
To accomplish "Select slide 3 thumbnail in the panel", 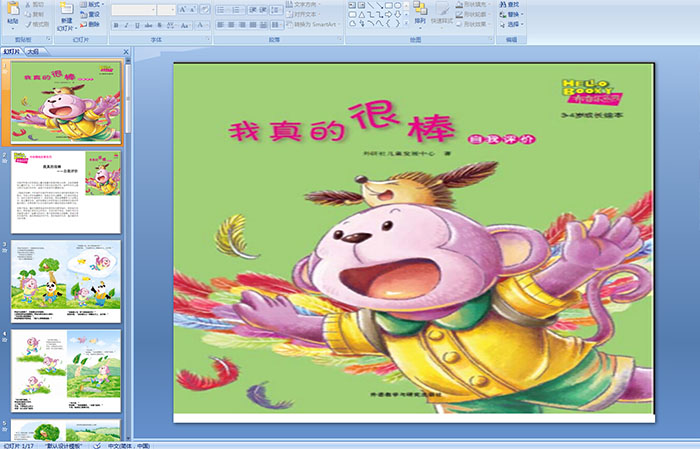I will [66, 275].
